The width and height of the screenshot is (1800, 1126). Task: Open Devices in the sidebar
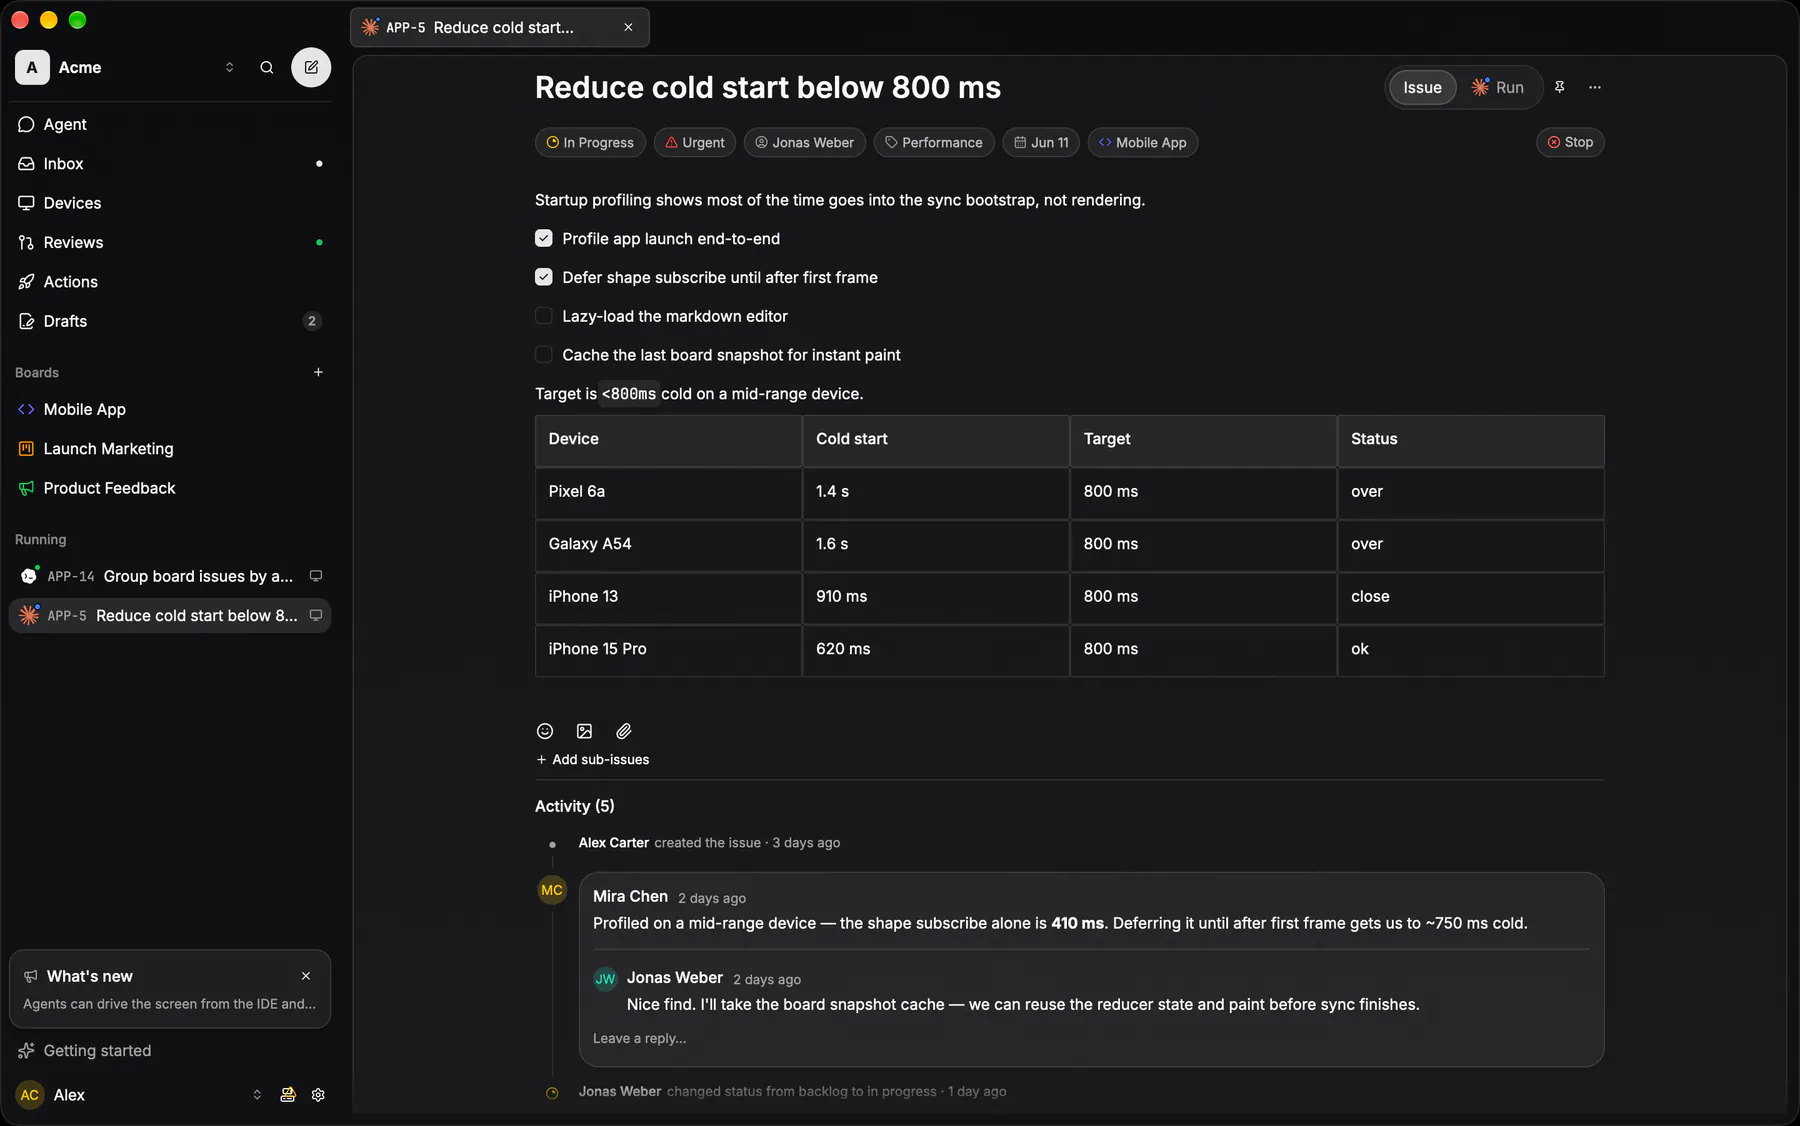[170, 203]
